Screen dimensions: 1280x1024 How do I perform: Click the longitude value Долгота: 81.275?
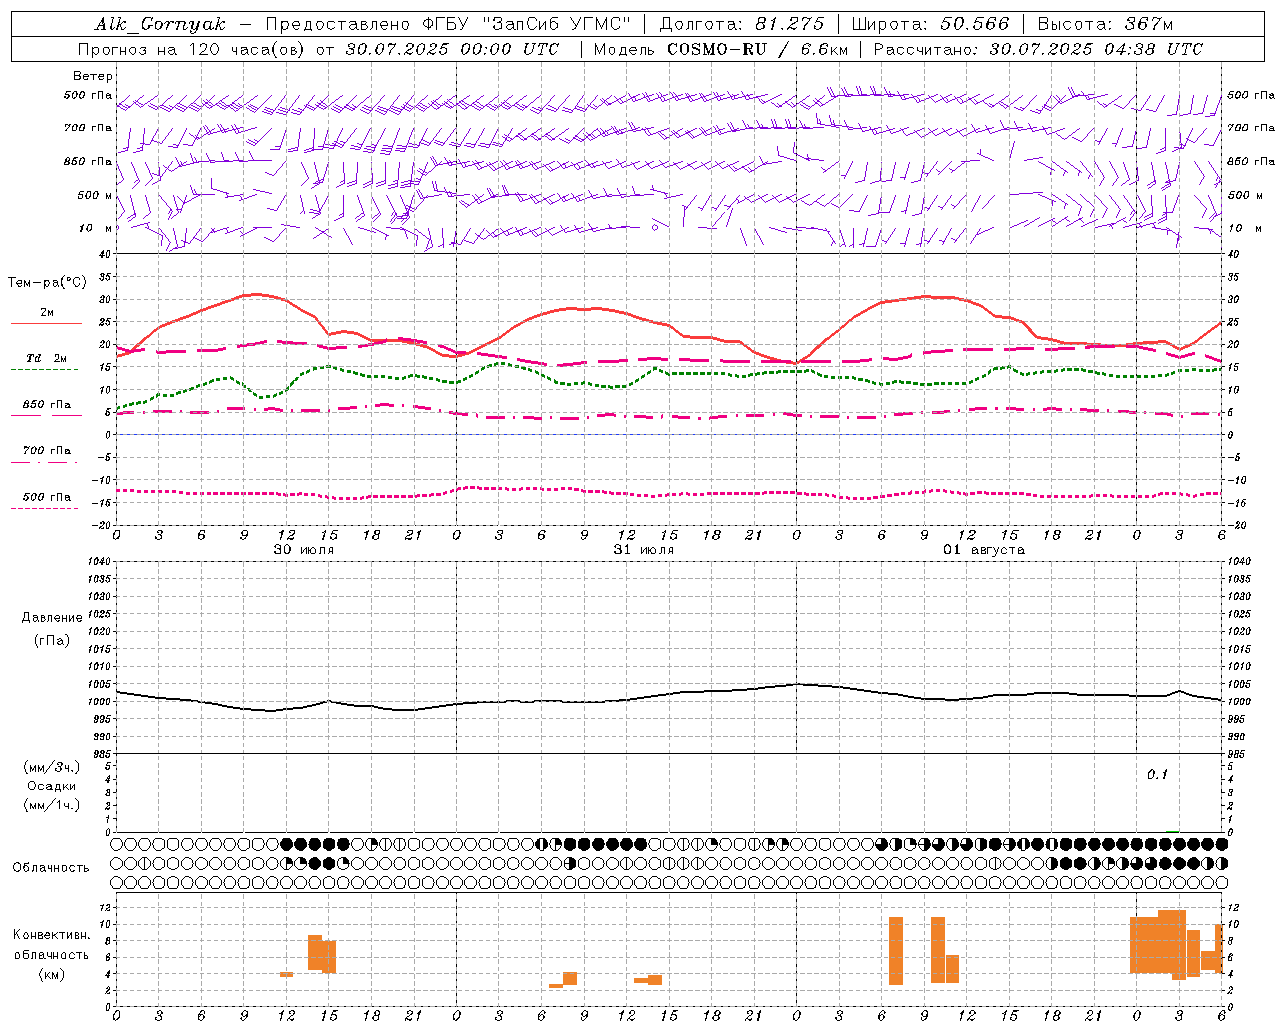(742, 24)
